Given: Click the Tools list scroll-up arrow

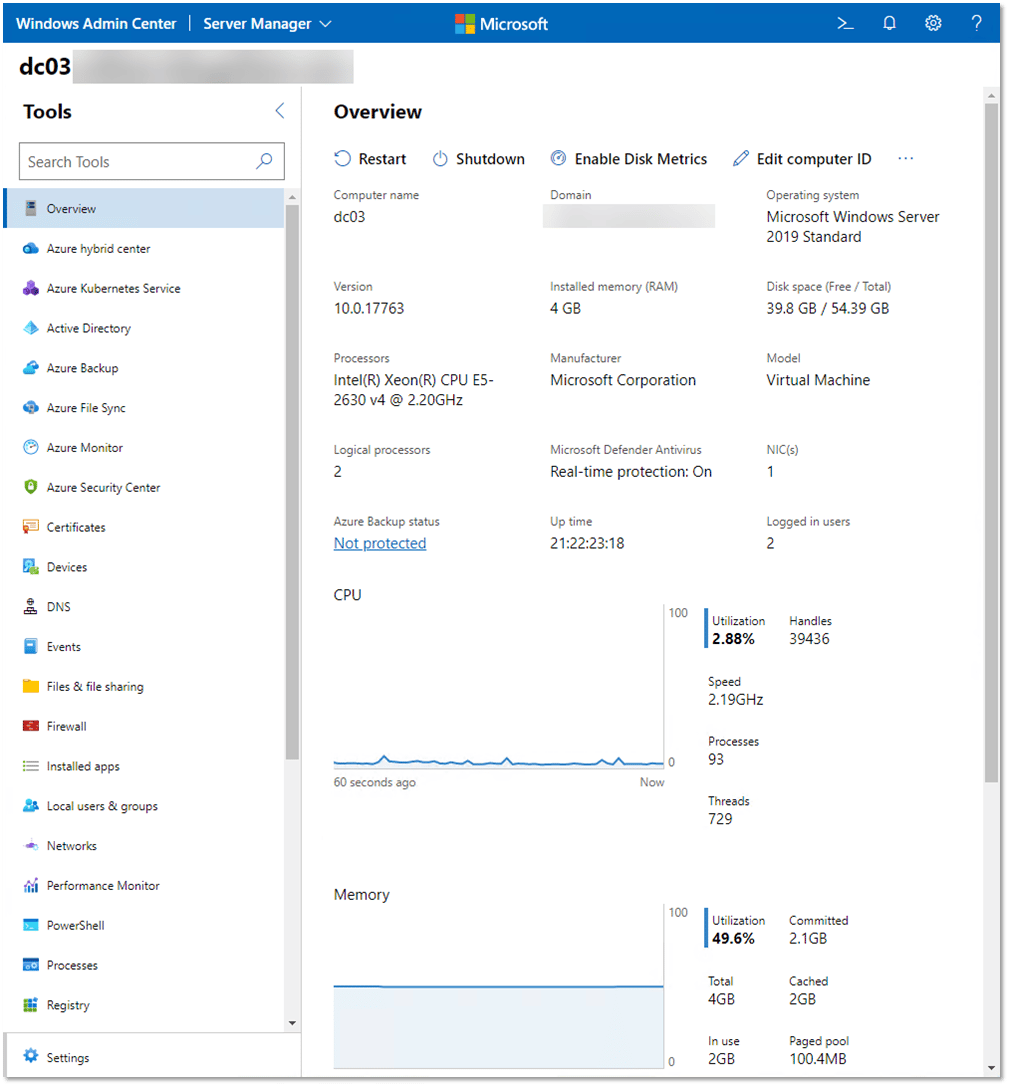Looking at the screenshot, I should click(292, 197).
